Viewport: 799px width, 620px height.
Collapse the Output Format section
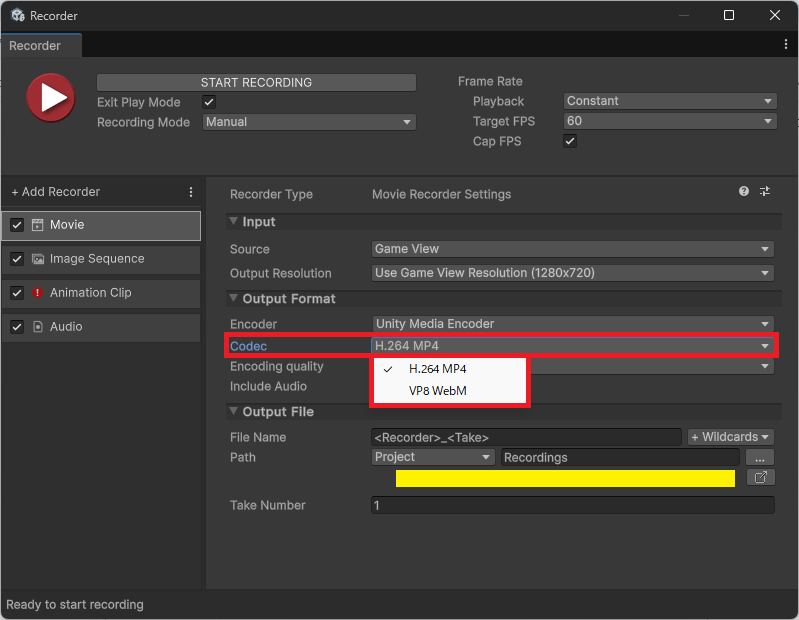tap(235, 299)
